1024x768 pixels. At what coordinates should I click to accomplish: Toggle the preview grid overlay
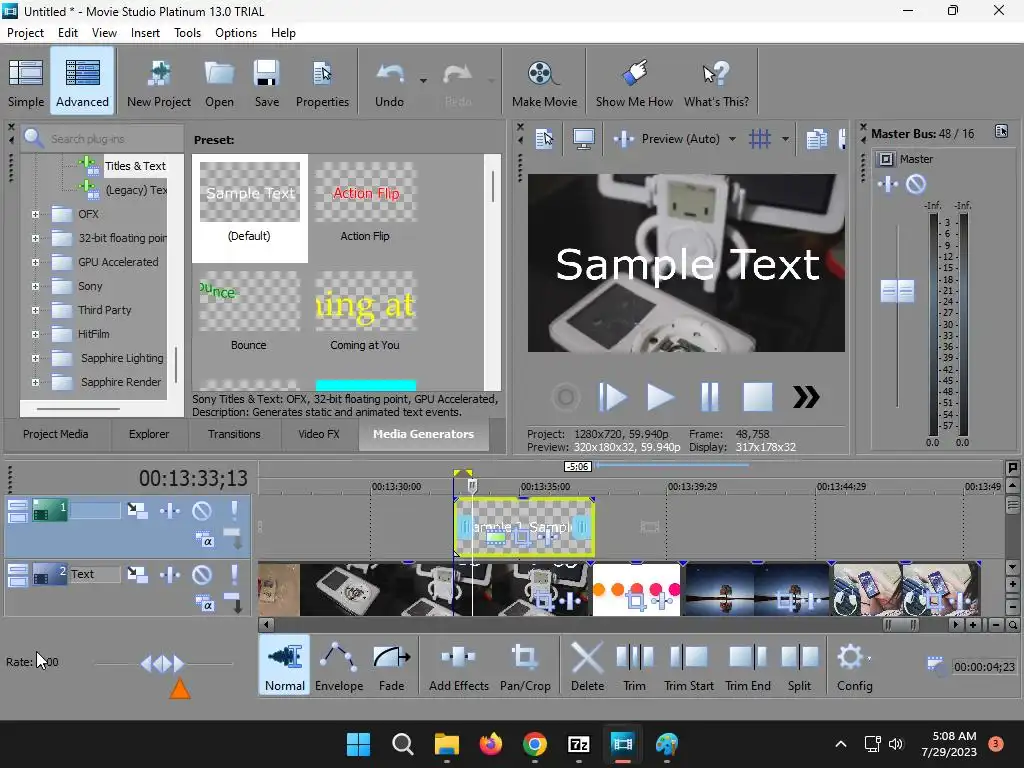760,139
